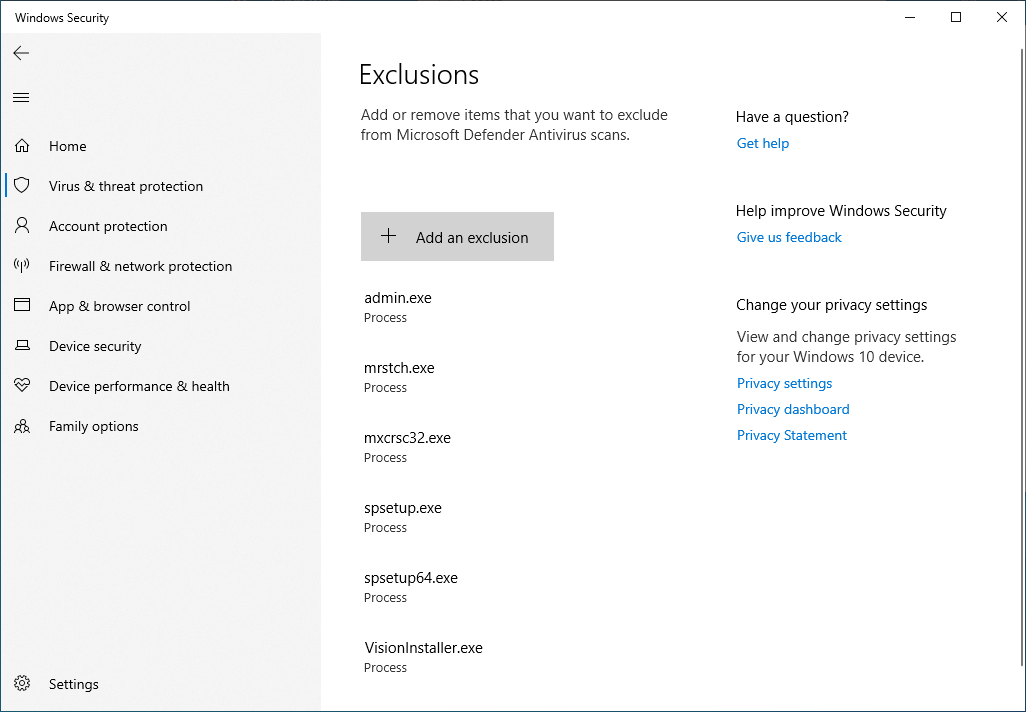Open Settings at sidebar bottom

(74, 684)
